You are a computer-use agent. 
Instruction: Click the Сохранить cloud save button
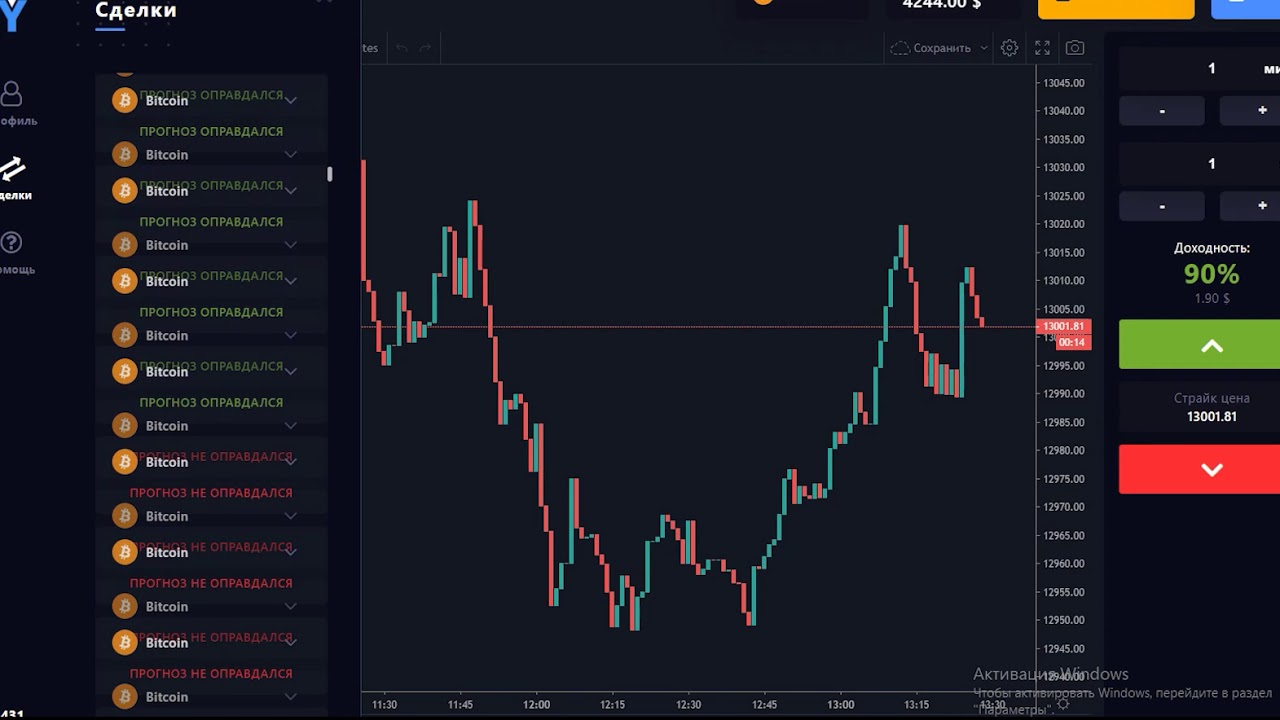(930, 48)
